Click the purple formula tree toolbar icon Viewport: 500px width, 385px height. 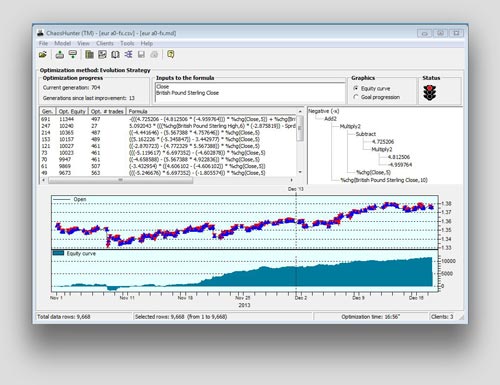pyautogui.click(x=128, y=54)
